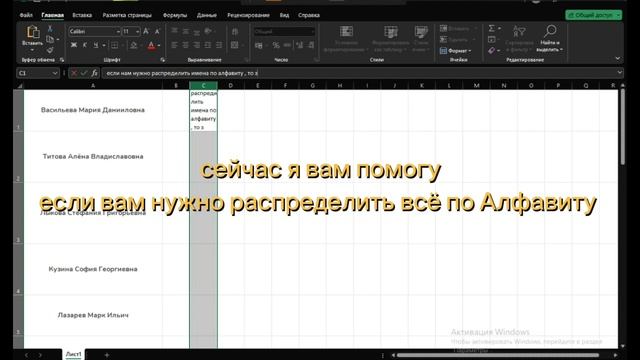Screen dimensions: 640x360
Task: Toggle the wrap text button
Action: click(235, 31)
